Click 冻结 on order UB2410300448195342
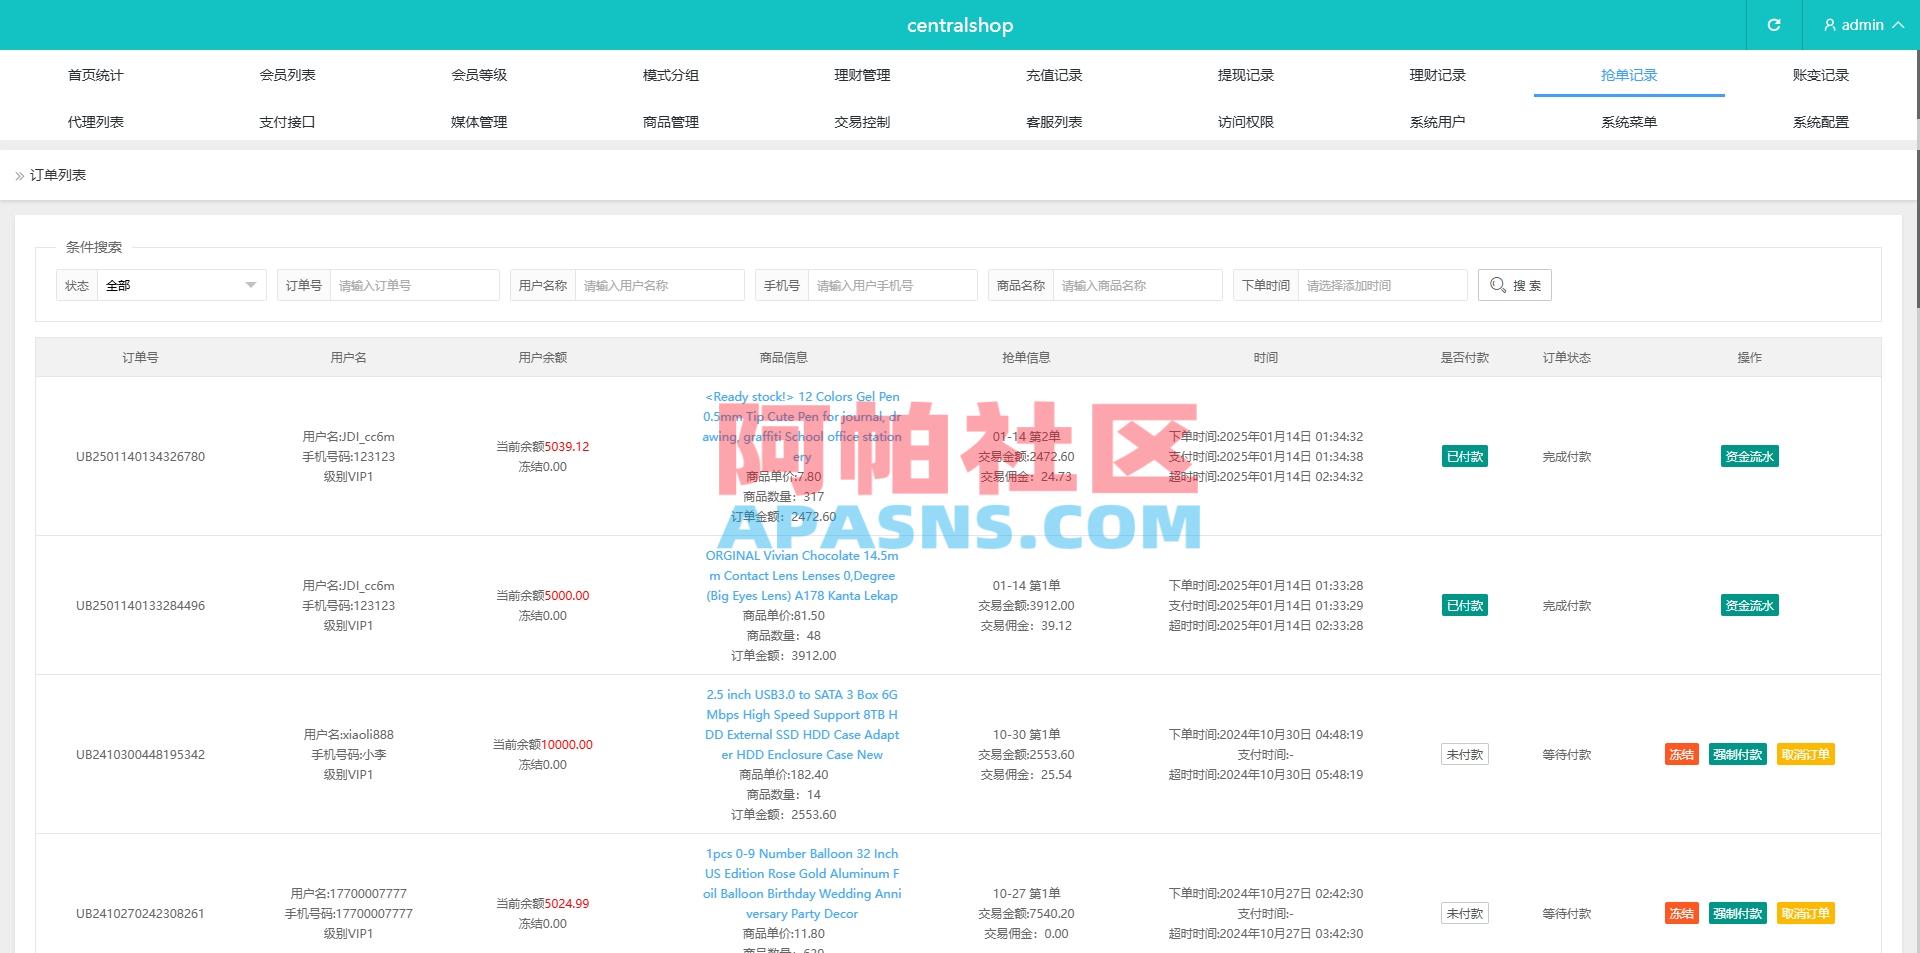 click(x=1680, y=754)
